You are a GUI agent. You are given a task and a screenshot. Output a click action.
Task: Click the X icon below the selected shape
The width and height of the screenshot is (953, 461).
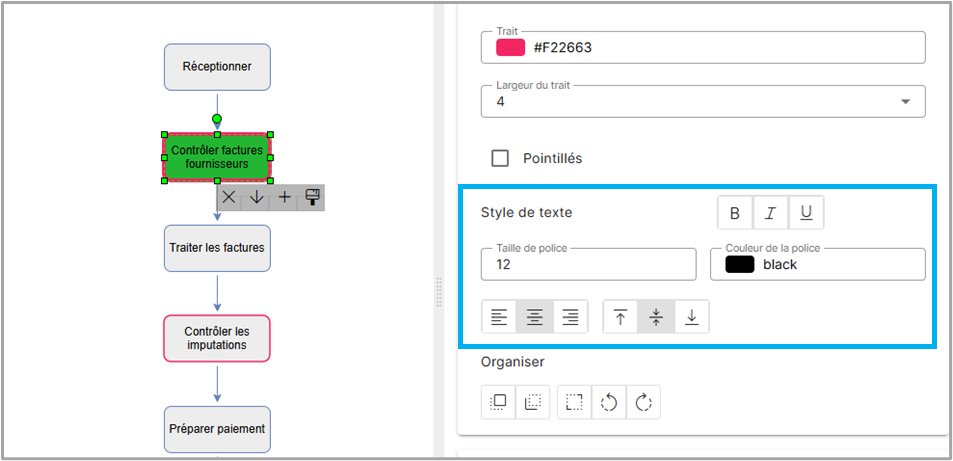[229, 197]
